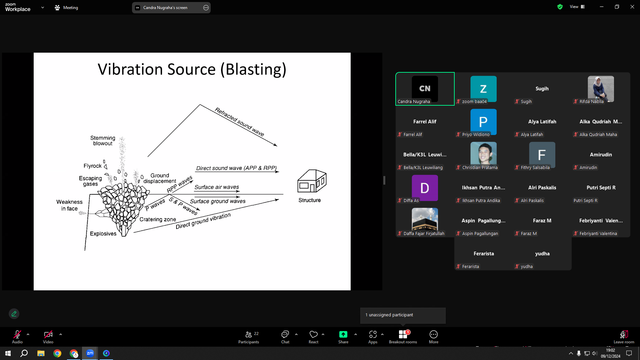Open annotation pencil icon below the slide
The image size is (640, 360).
point(14,313)
